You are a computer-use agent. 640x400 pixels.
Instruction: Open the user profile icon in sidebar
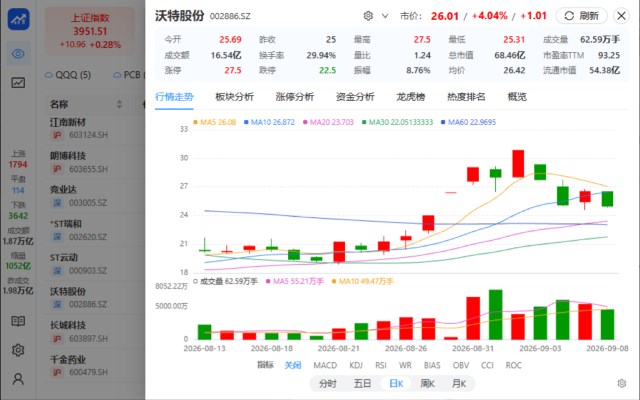pyautogui.click(x=18, y=379)
